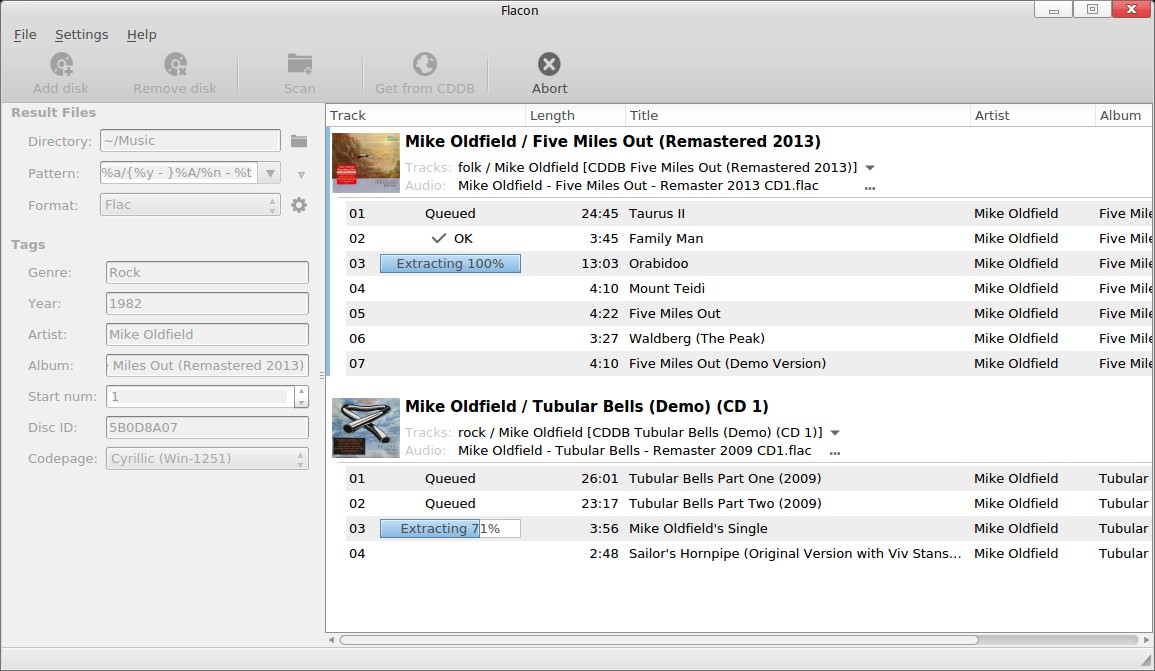This screenshot has height=671, width=1155.
Task: Open the File menu
Action: coord(25,34)
